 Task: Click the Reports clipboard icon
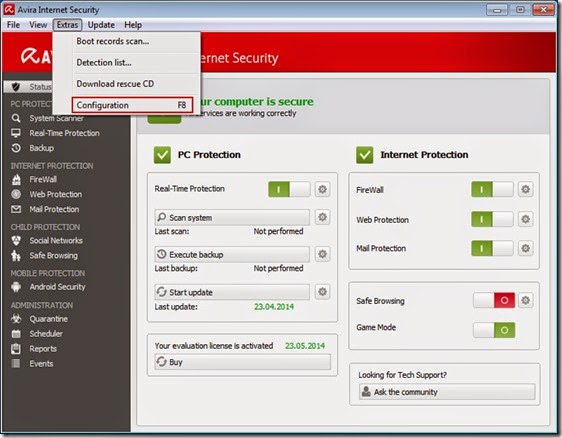pos(16,348)
